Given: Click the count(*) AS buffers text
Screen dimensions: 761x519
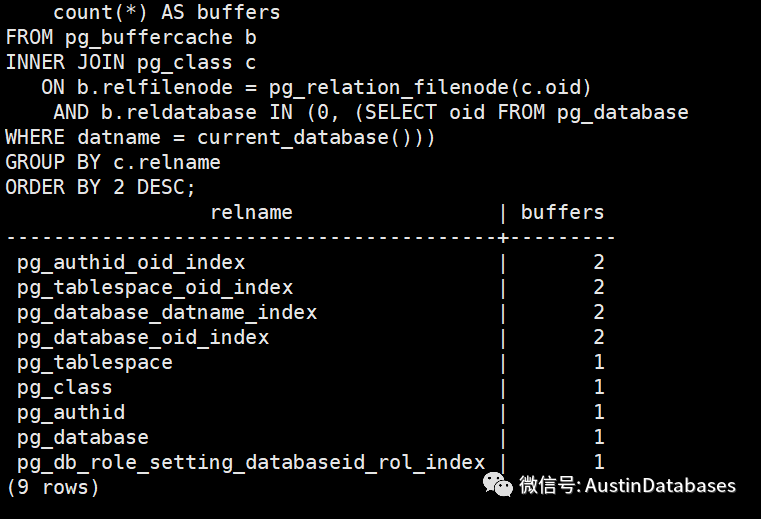Looking at the screenshot, I should [x=167, y=13].
